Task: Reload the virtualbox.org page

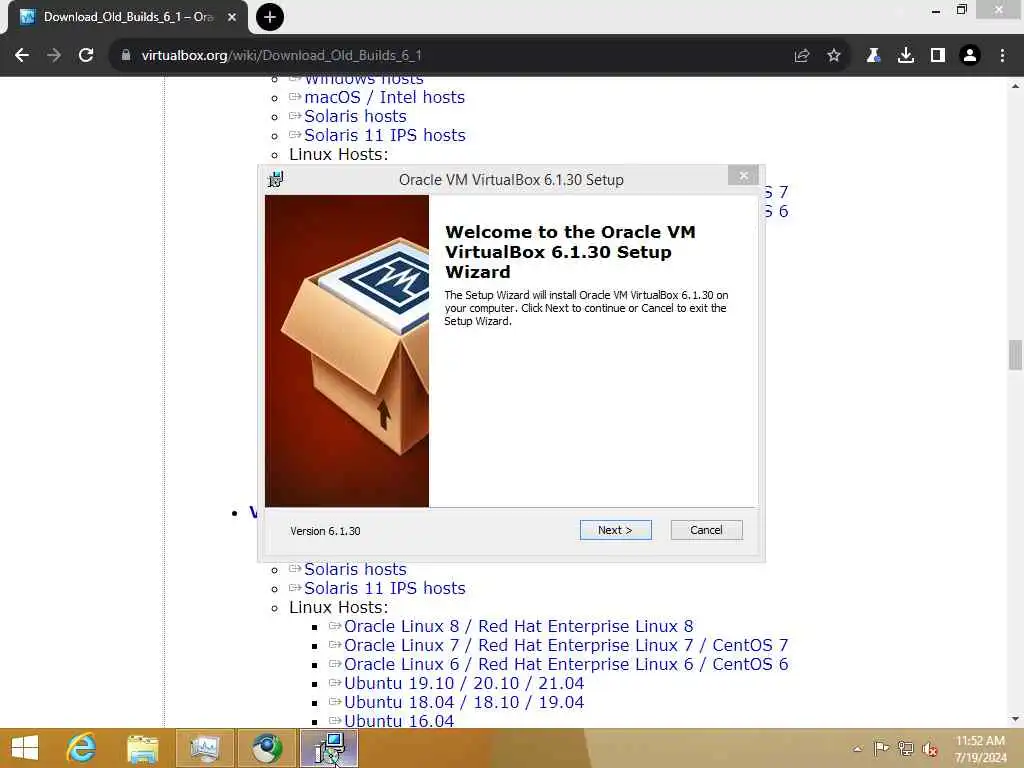Action: pos(86,56)
